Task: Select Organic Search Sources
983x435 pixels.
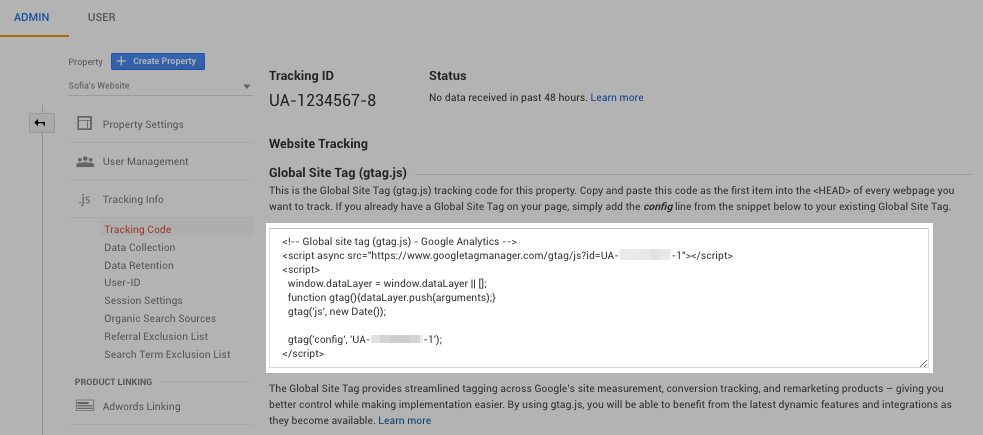Action: [x=160, y=318]
